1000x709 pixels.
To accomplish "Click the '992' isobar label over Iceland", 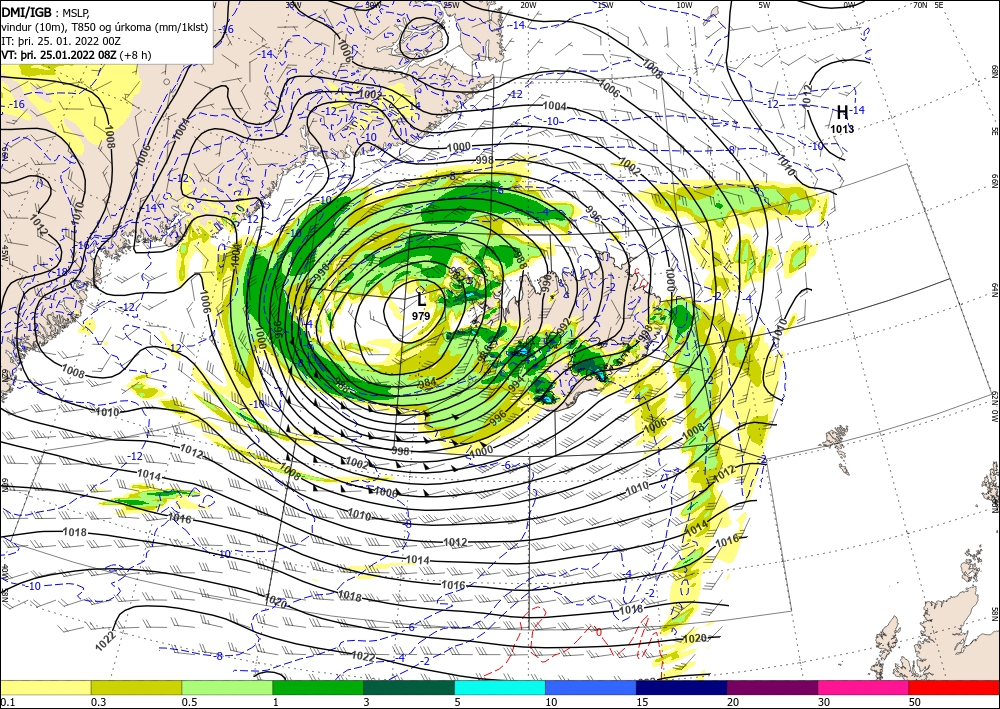I will (x=563, y=326).
